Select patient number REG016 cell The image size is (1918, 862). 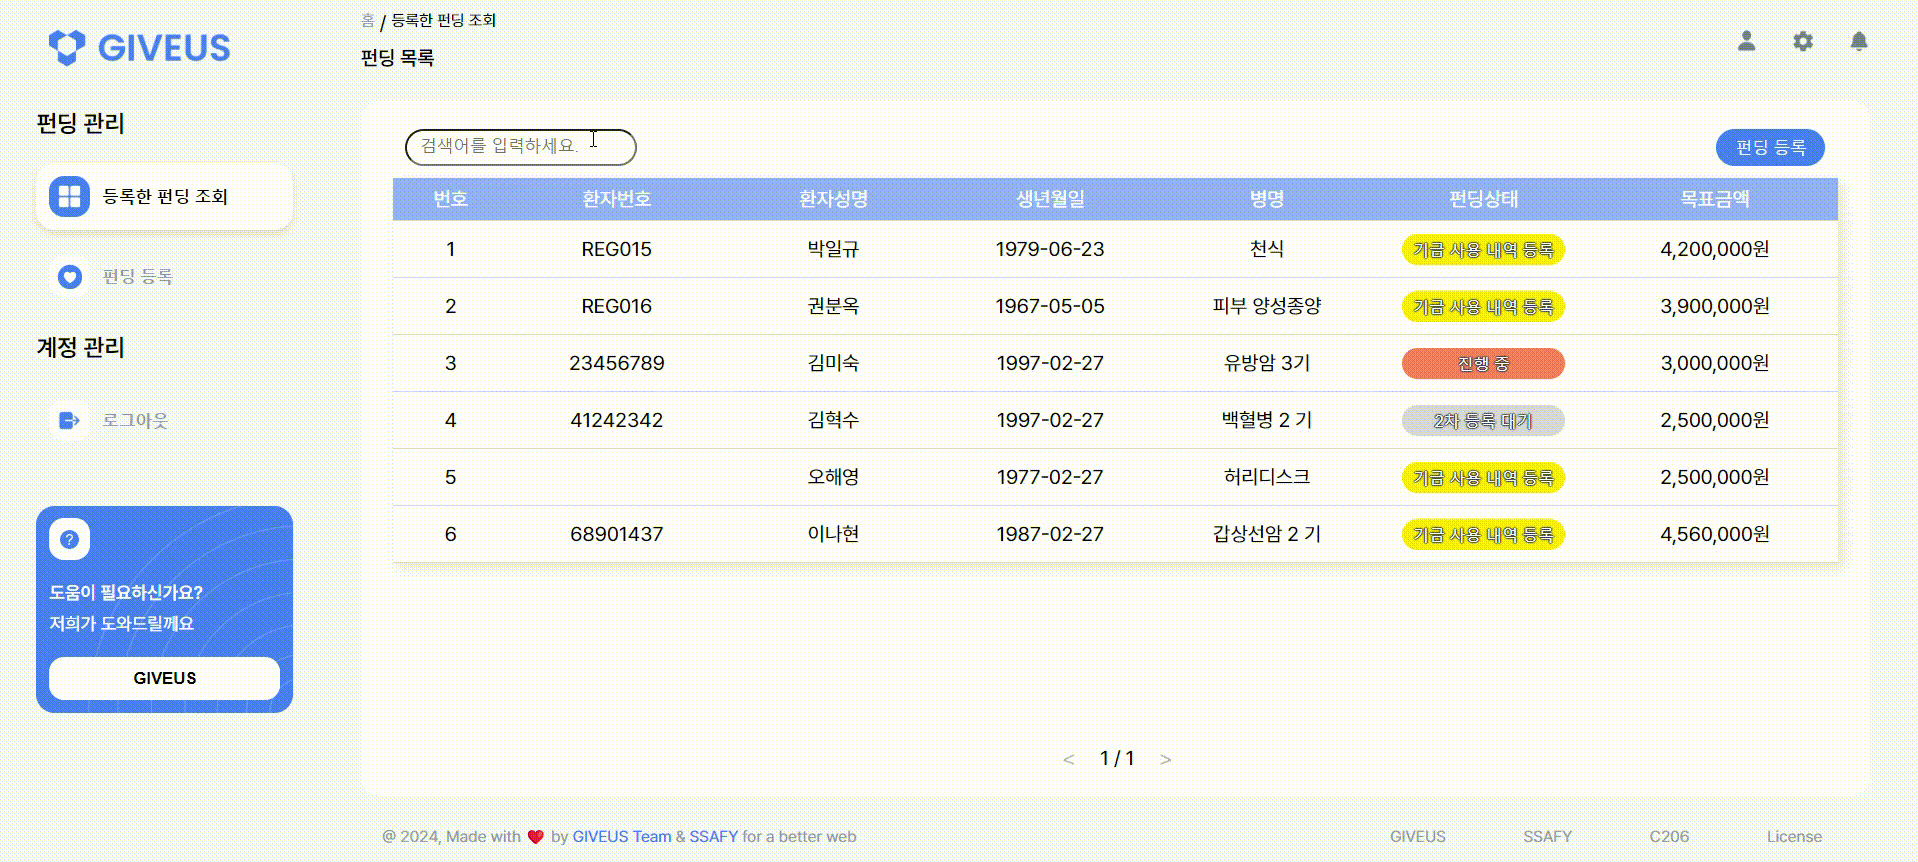616,306
